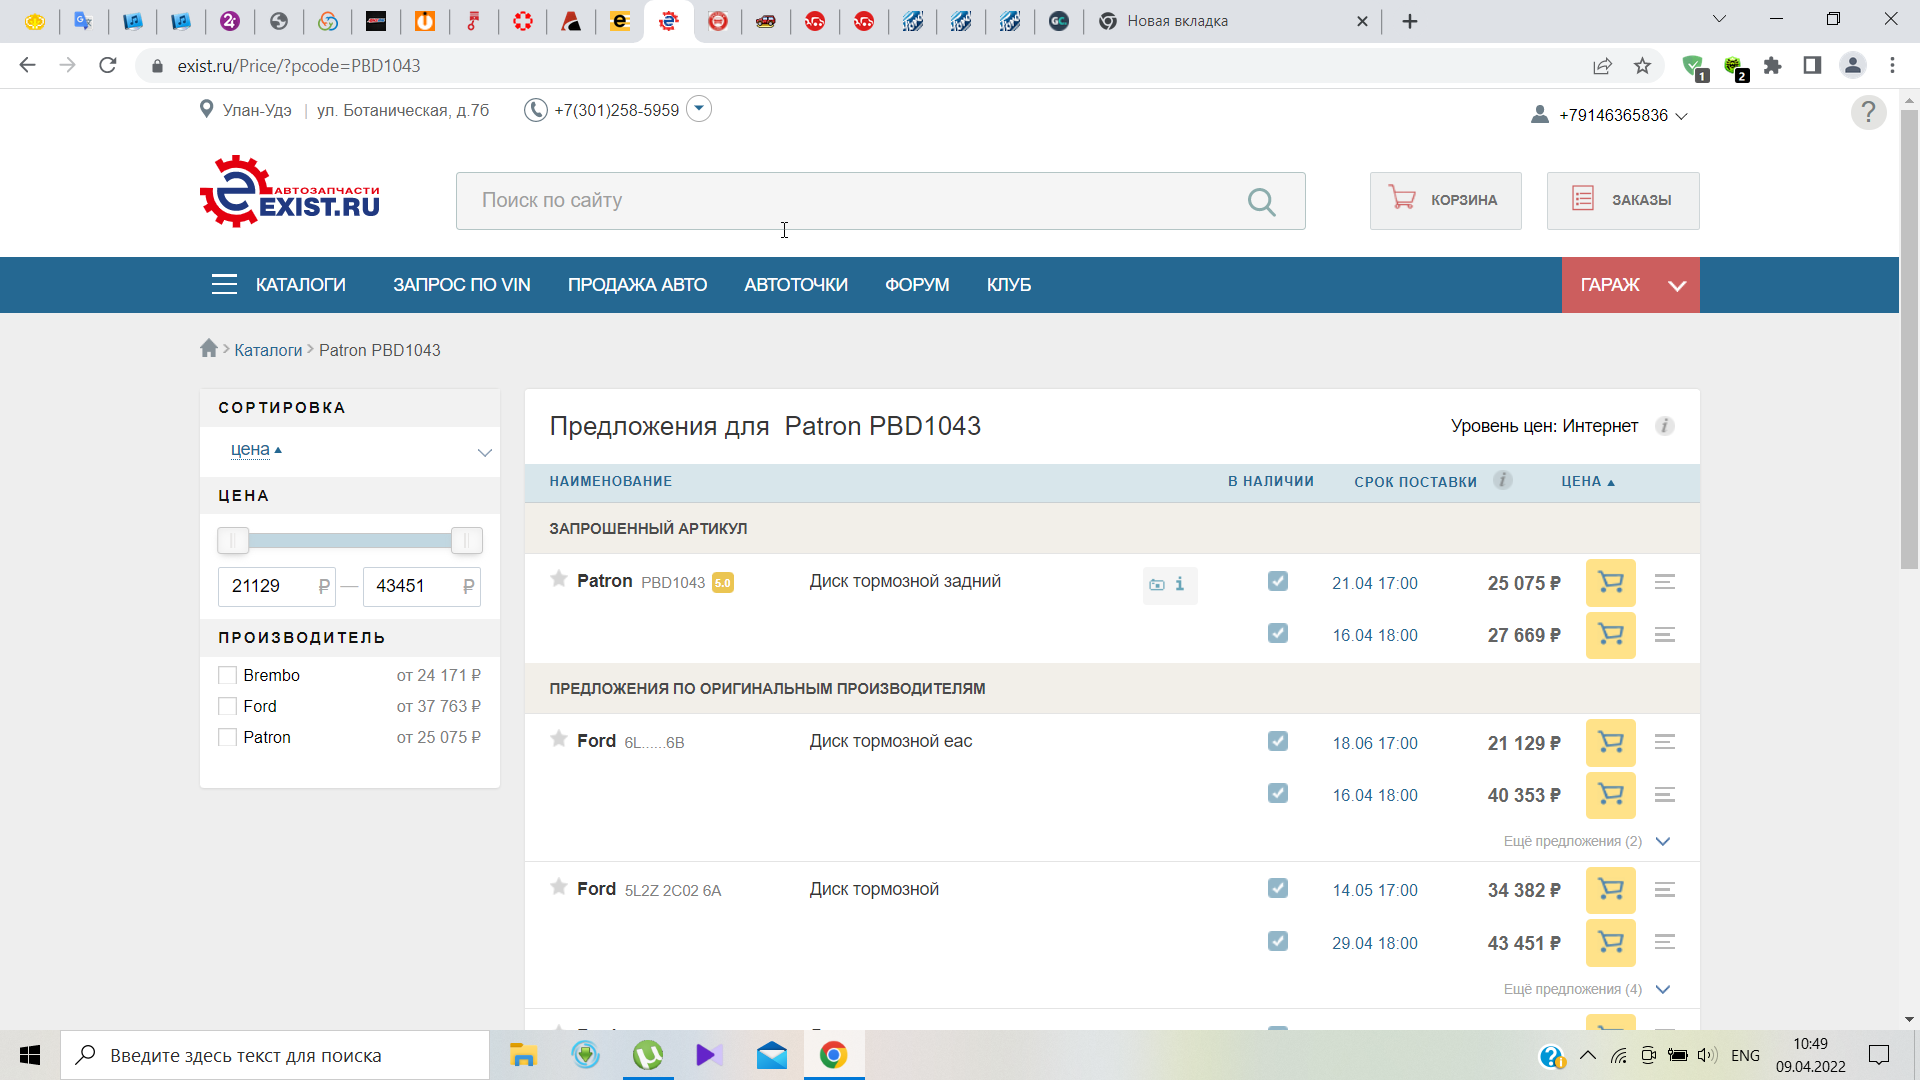
Task: Go to home via breadcrumb house icon
Action: (x=208, y=348)
